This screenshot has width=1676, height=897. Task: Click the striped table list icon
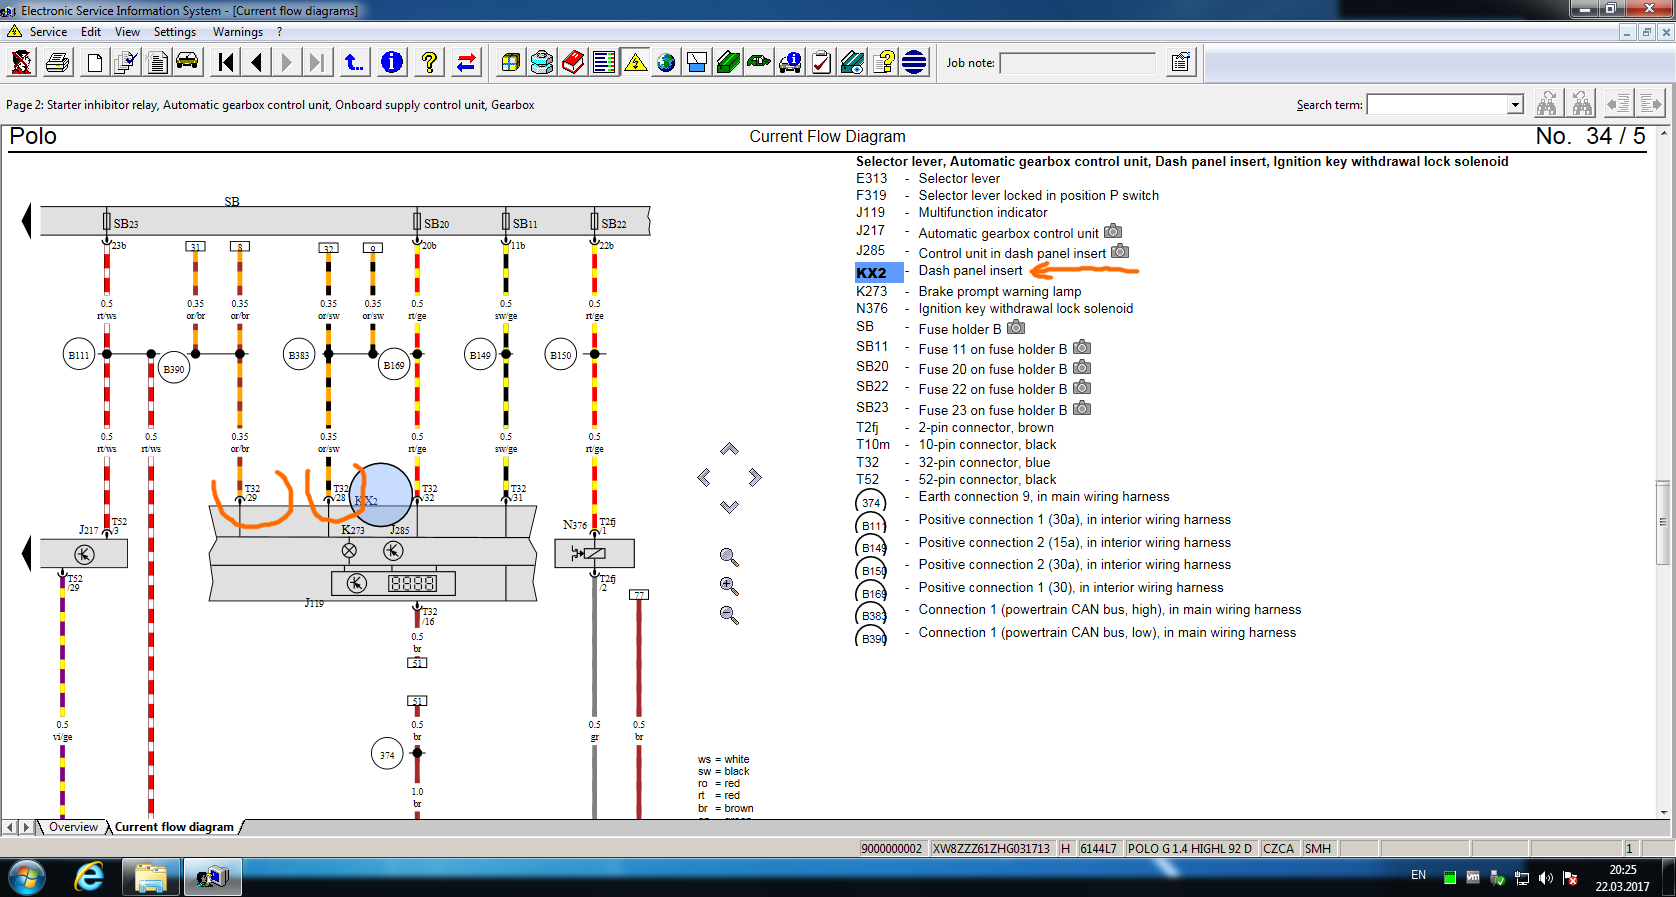pos(604,63)
